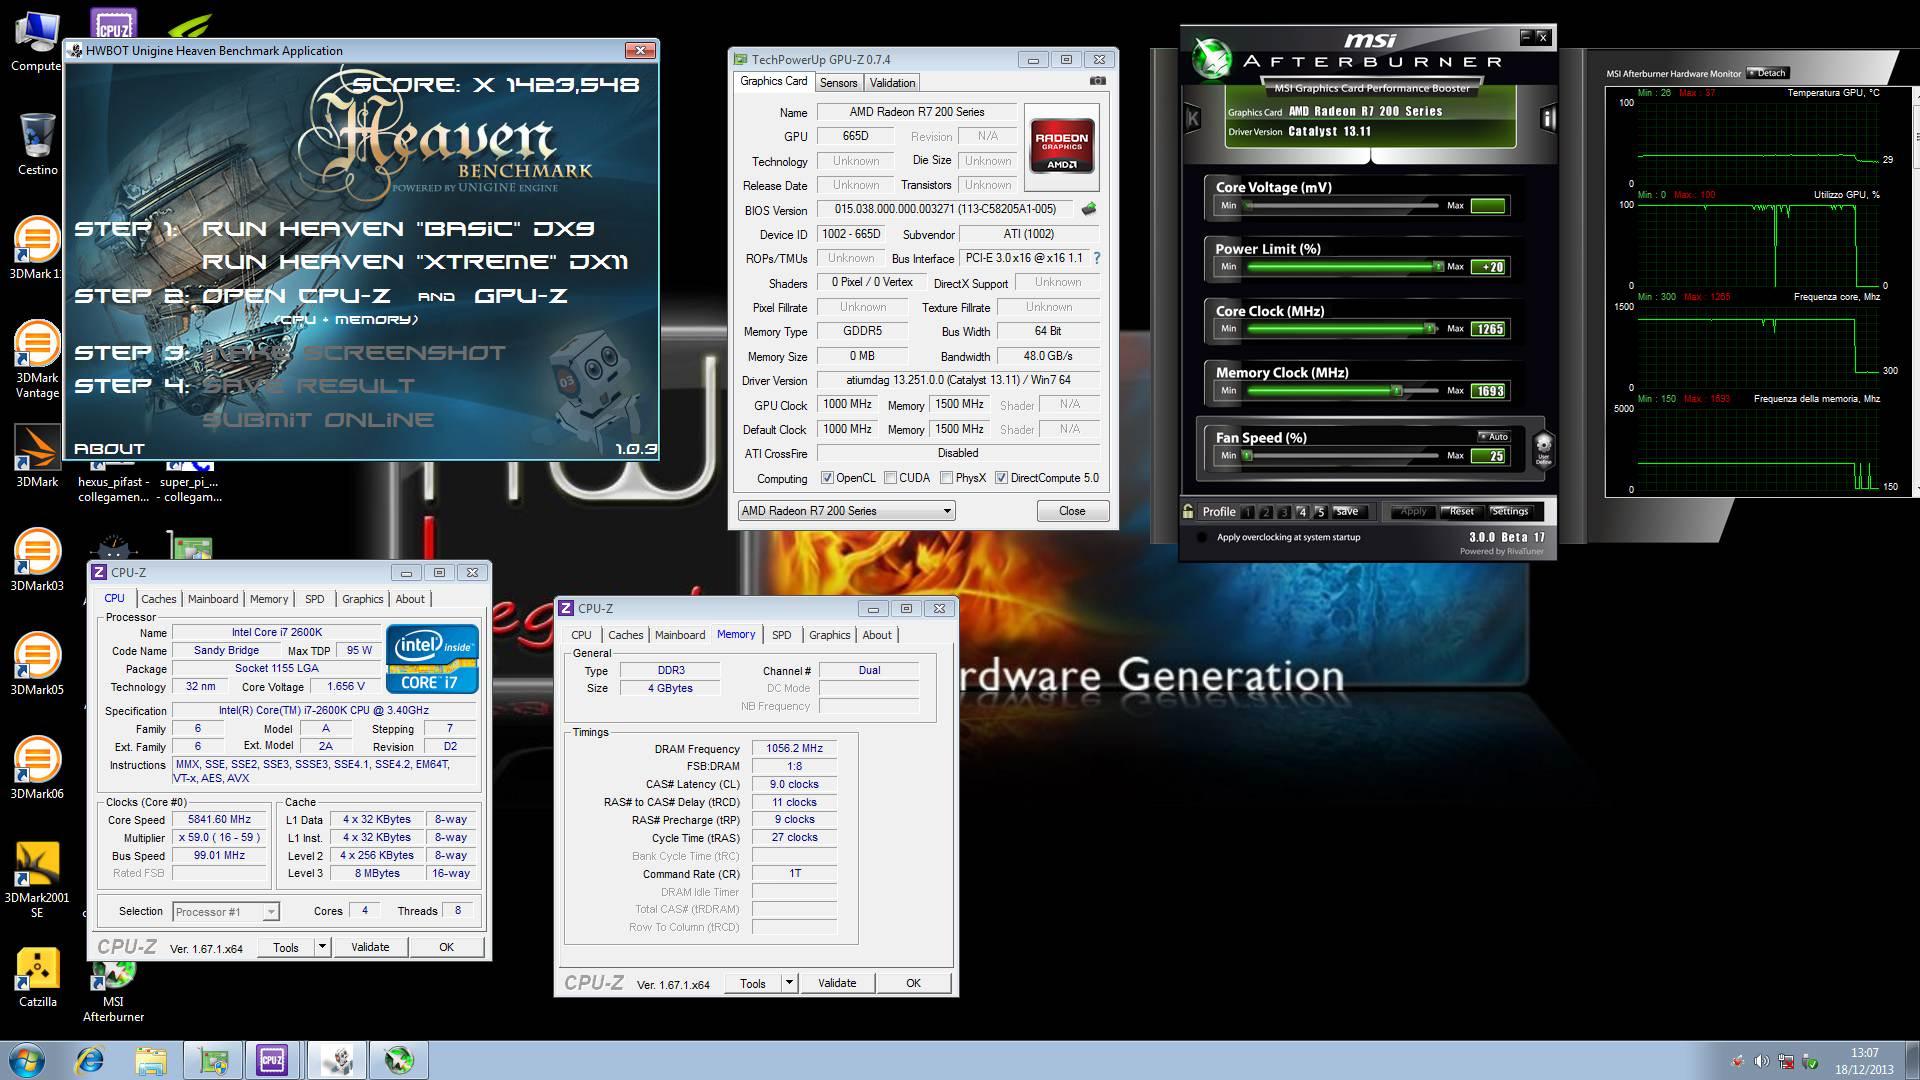Image resolution: width=1920 pixels, height=1080 pixels.
Task: Click the Afterburner K (Kombustor) side button
Action: (x=1193, y=118)
